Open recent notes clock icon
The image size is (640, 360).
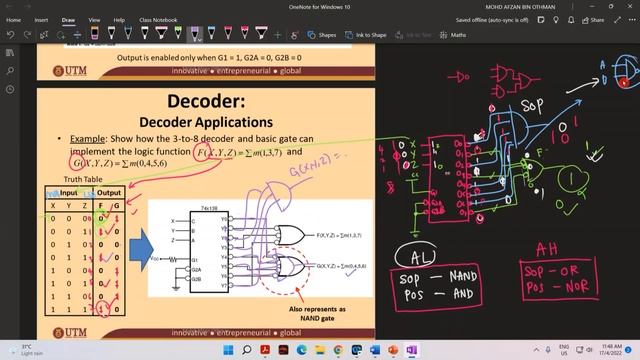[10, 89]
